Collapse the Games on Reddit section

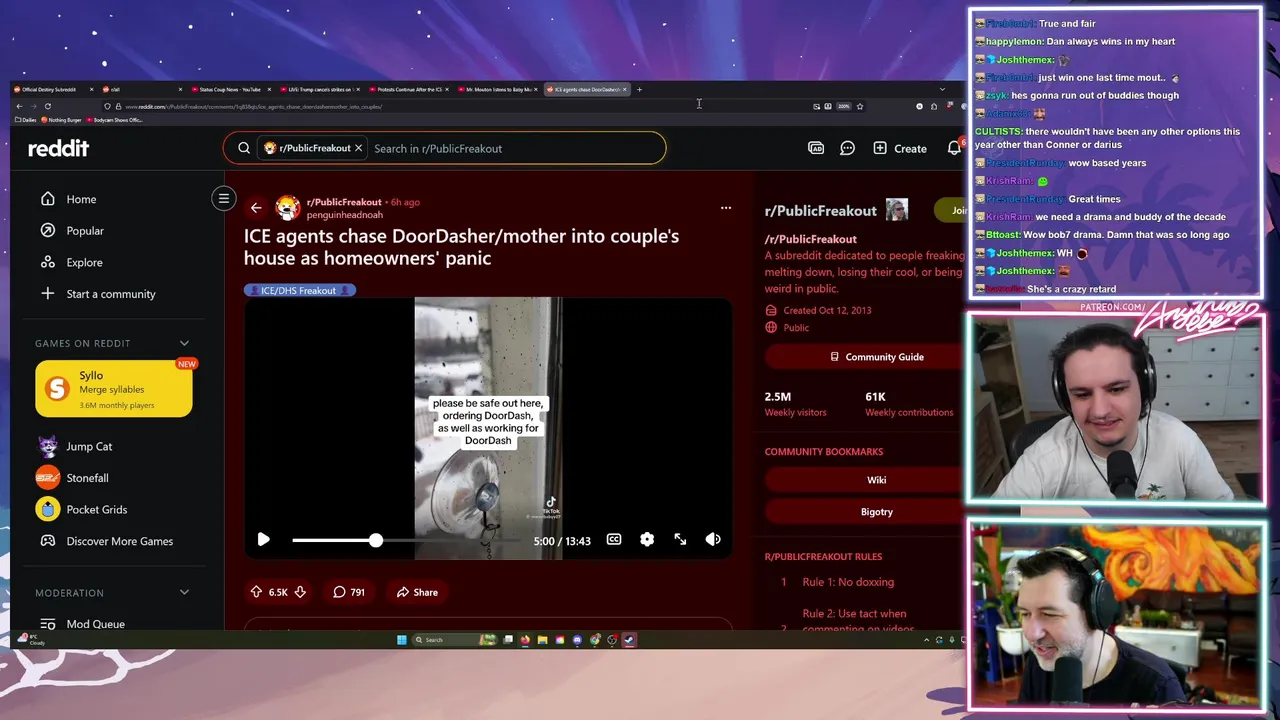[x=184, y=343]
